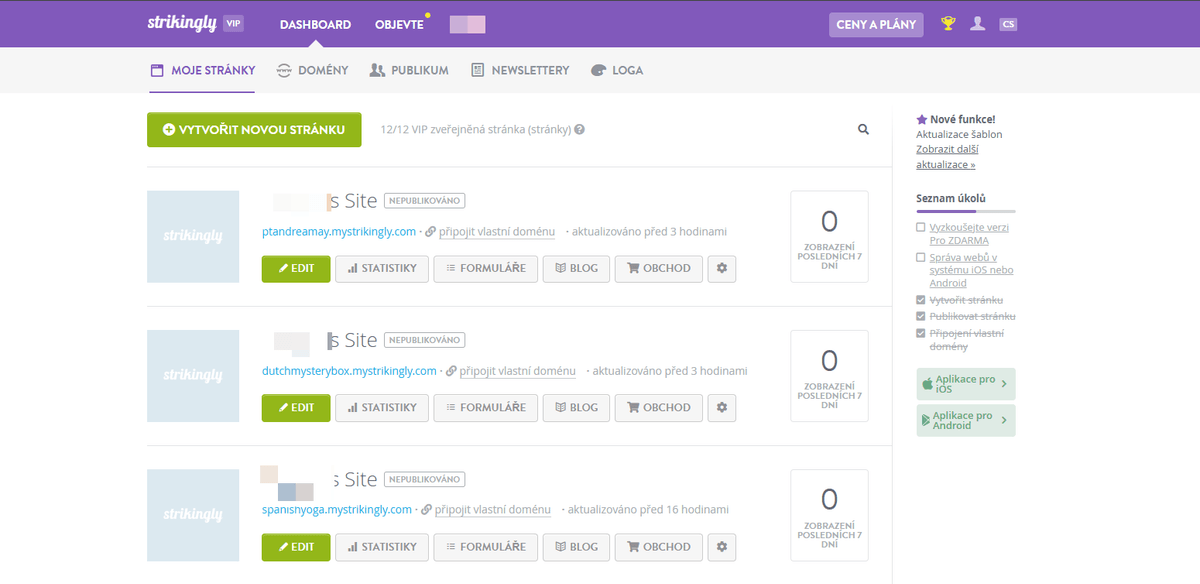Click the VIP badge beside logo
This screenshot has height=584, width=1200.
click(x=233, y=23)
